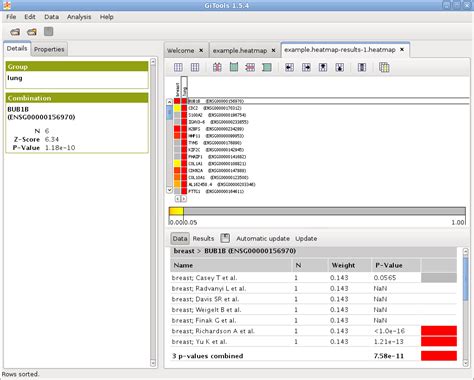Open the Data menu
The height and width of the screenshot is (380, 474).
pos(51,17)
